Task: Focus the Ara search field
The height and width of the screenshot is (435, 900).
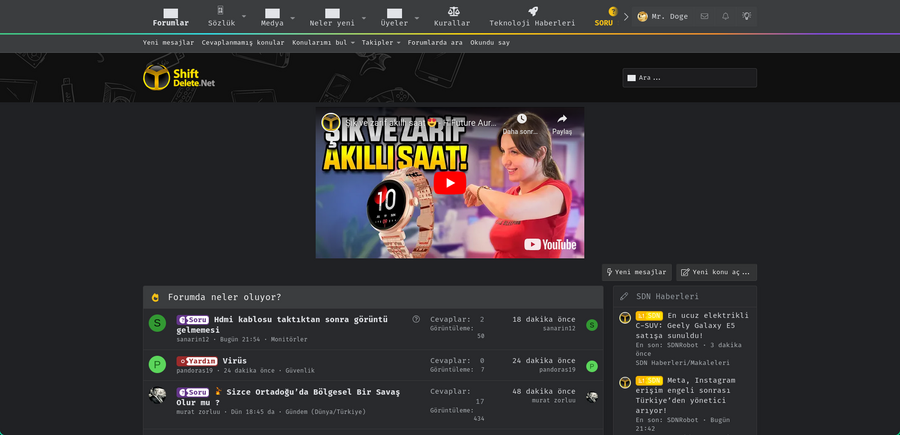Action: 689,78
